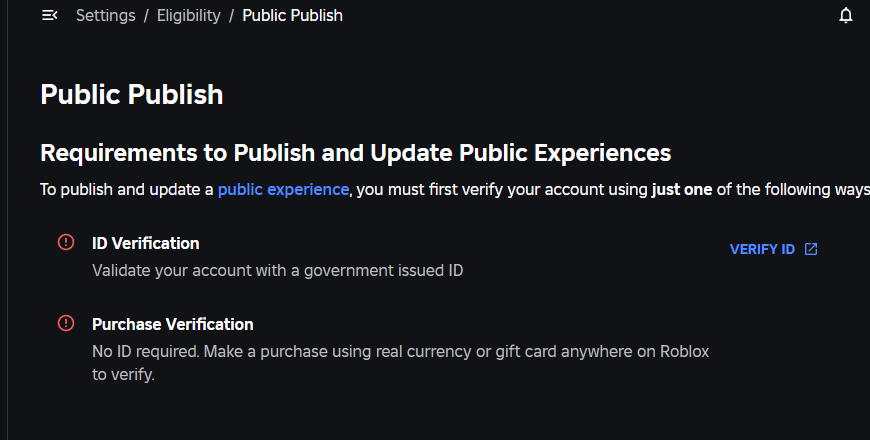Click the Requirements to Publish heading
This screenshot has width=870, height=440.
point(355,153)
